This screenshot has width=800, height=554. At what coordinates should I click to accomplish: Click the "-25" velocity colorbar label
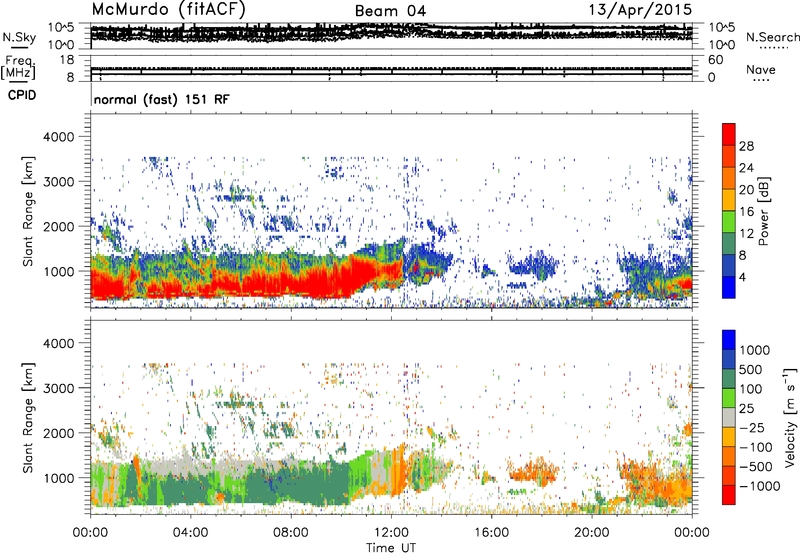click(751, 428)
